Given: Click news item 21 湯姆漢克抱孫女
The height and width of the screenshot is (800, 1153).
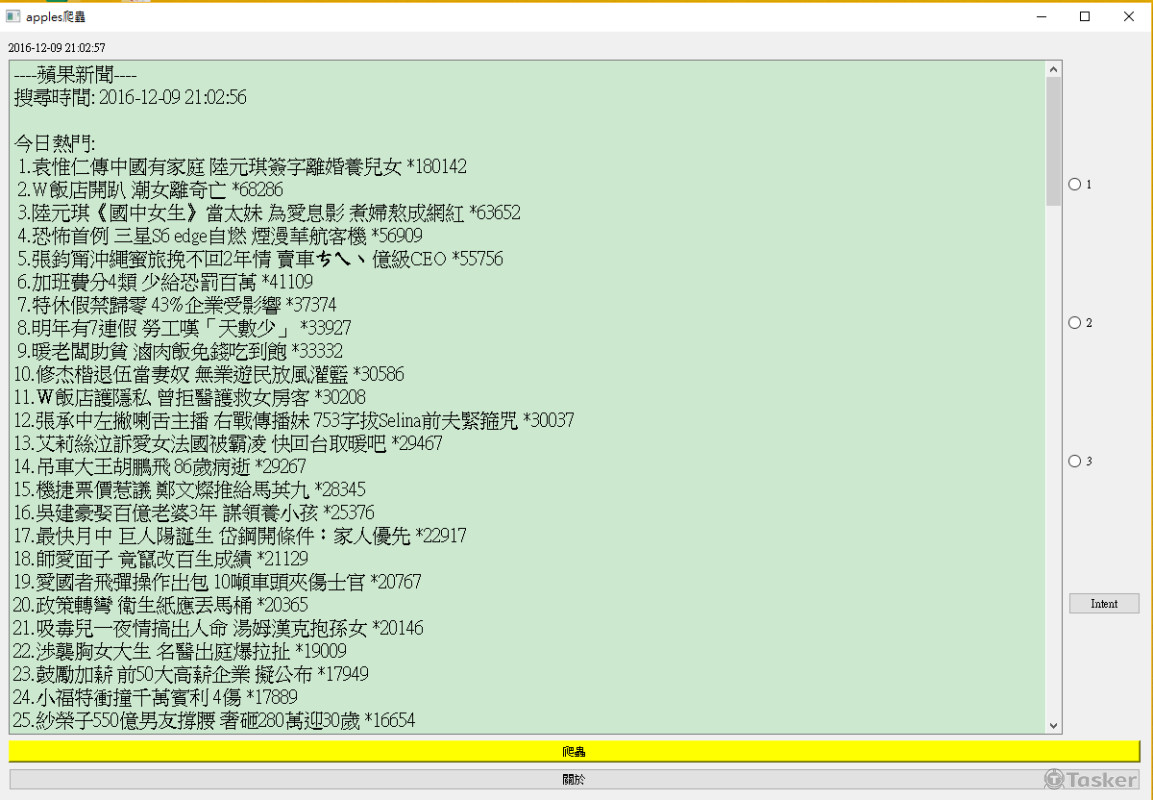Looking at the screenshot, I should (218, 628).
